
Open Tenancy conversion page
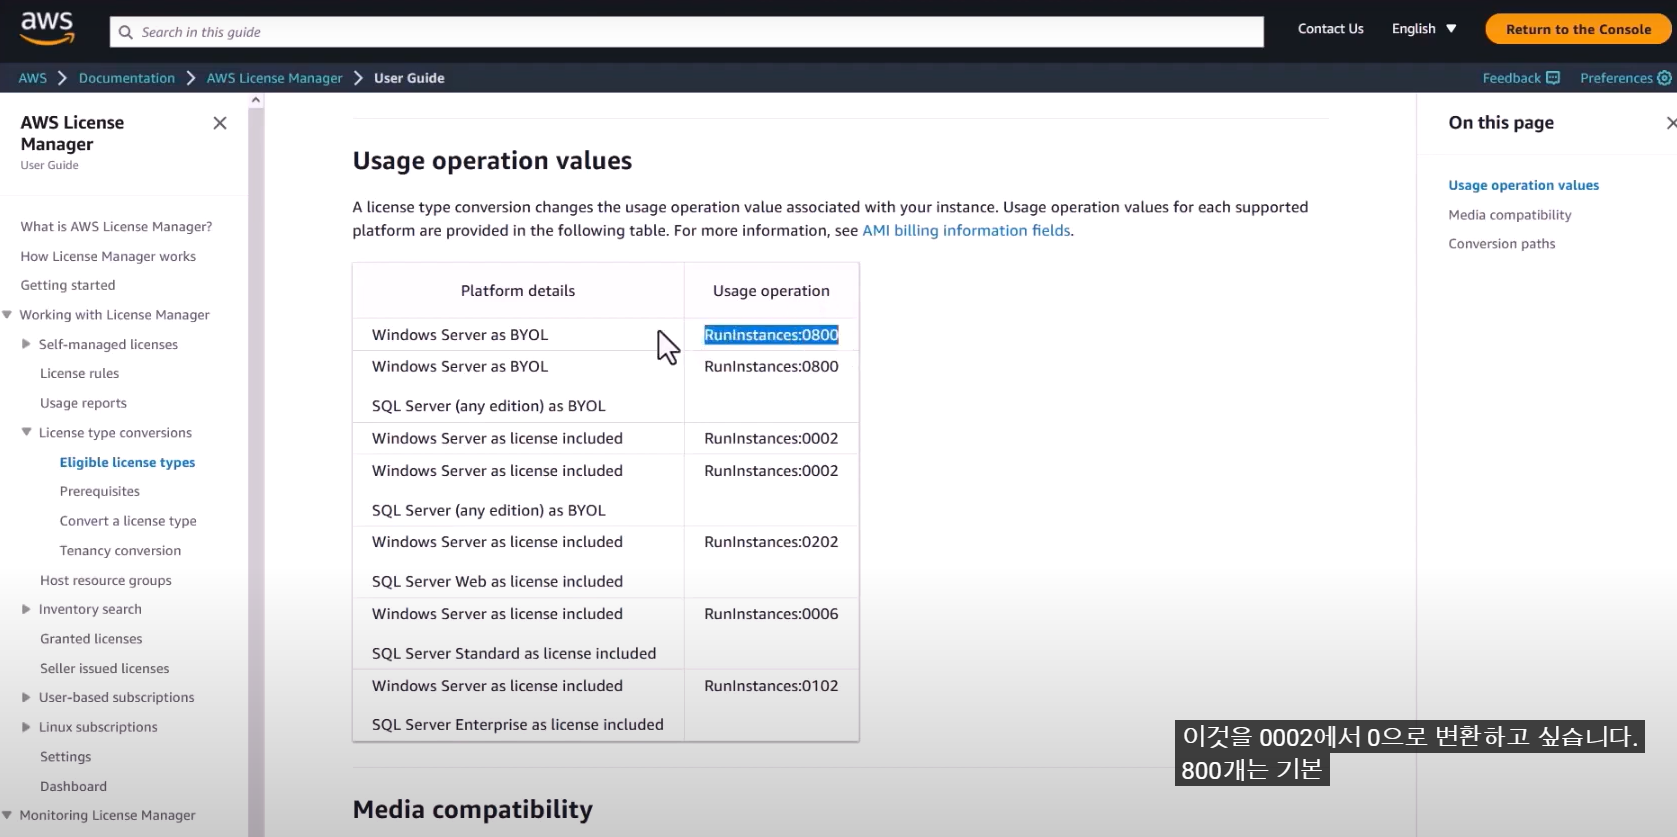pos(120,550)
